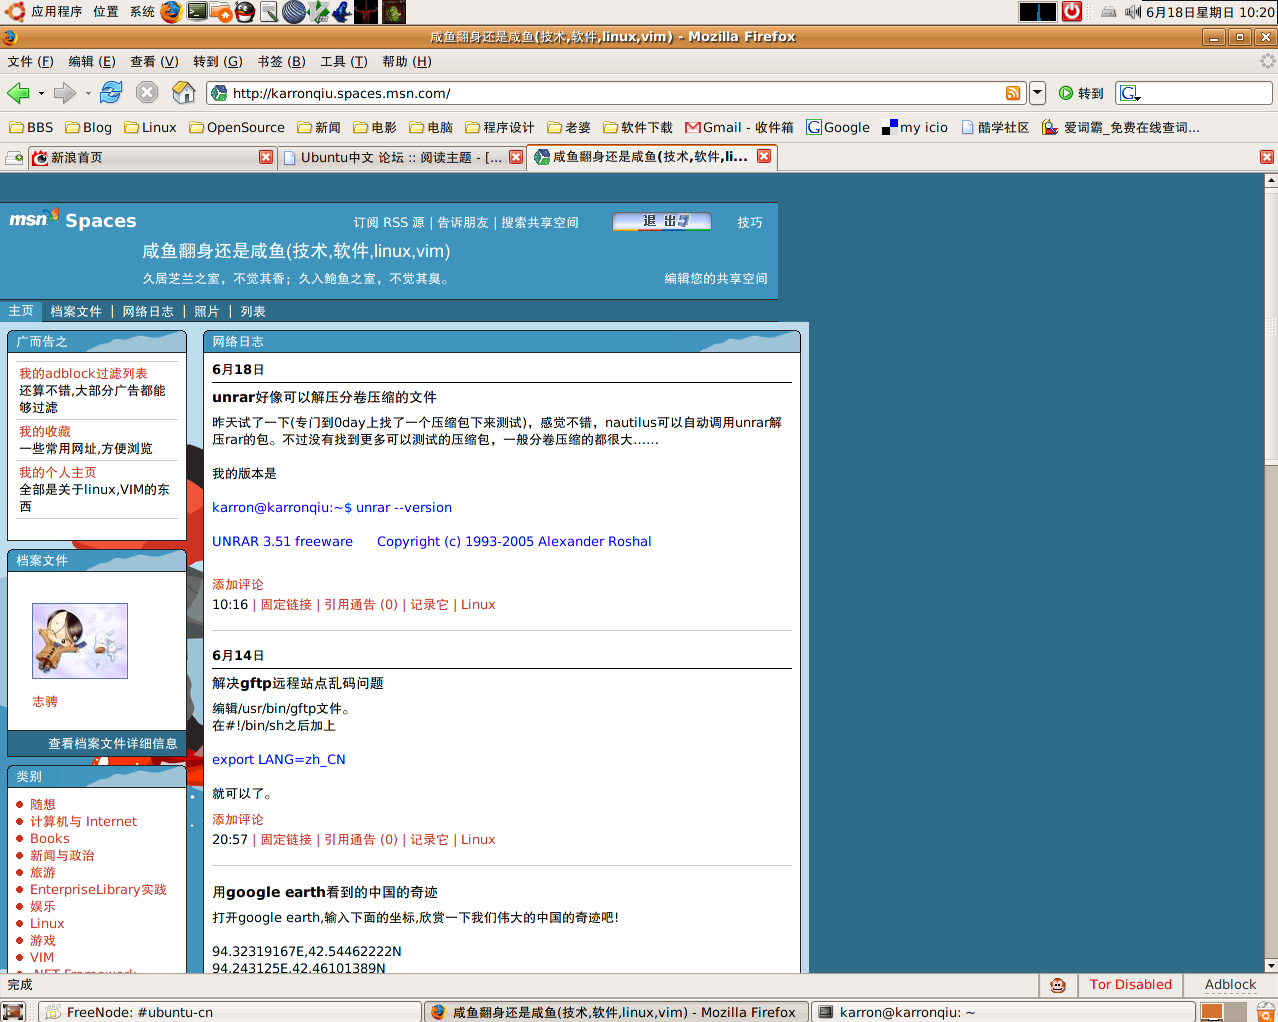Click the RSS feed icon in address bar
The height and width of the screenshot is (1022, 1278).
tap(1013, 93)
